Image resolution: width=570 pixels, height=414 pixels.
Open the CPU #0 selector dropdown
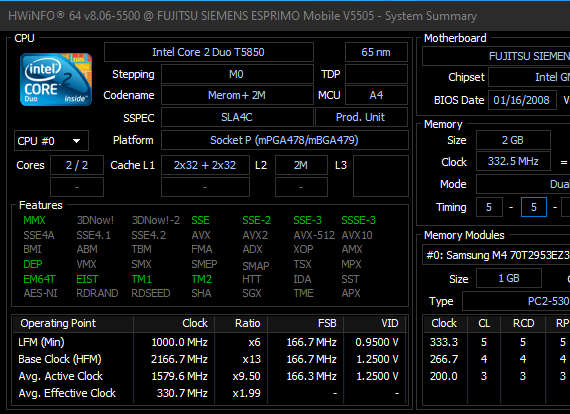tap(51, 141)
